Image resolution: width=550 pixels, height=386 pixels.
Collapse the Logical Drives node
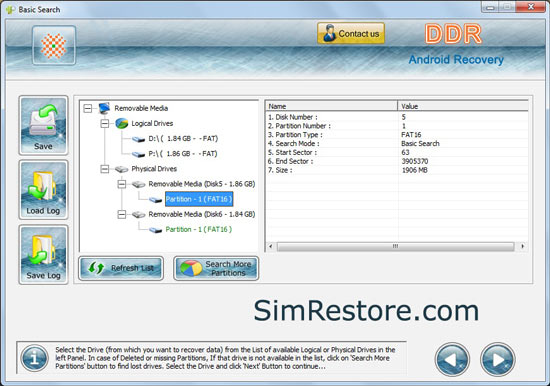[x=105, y=124]
